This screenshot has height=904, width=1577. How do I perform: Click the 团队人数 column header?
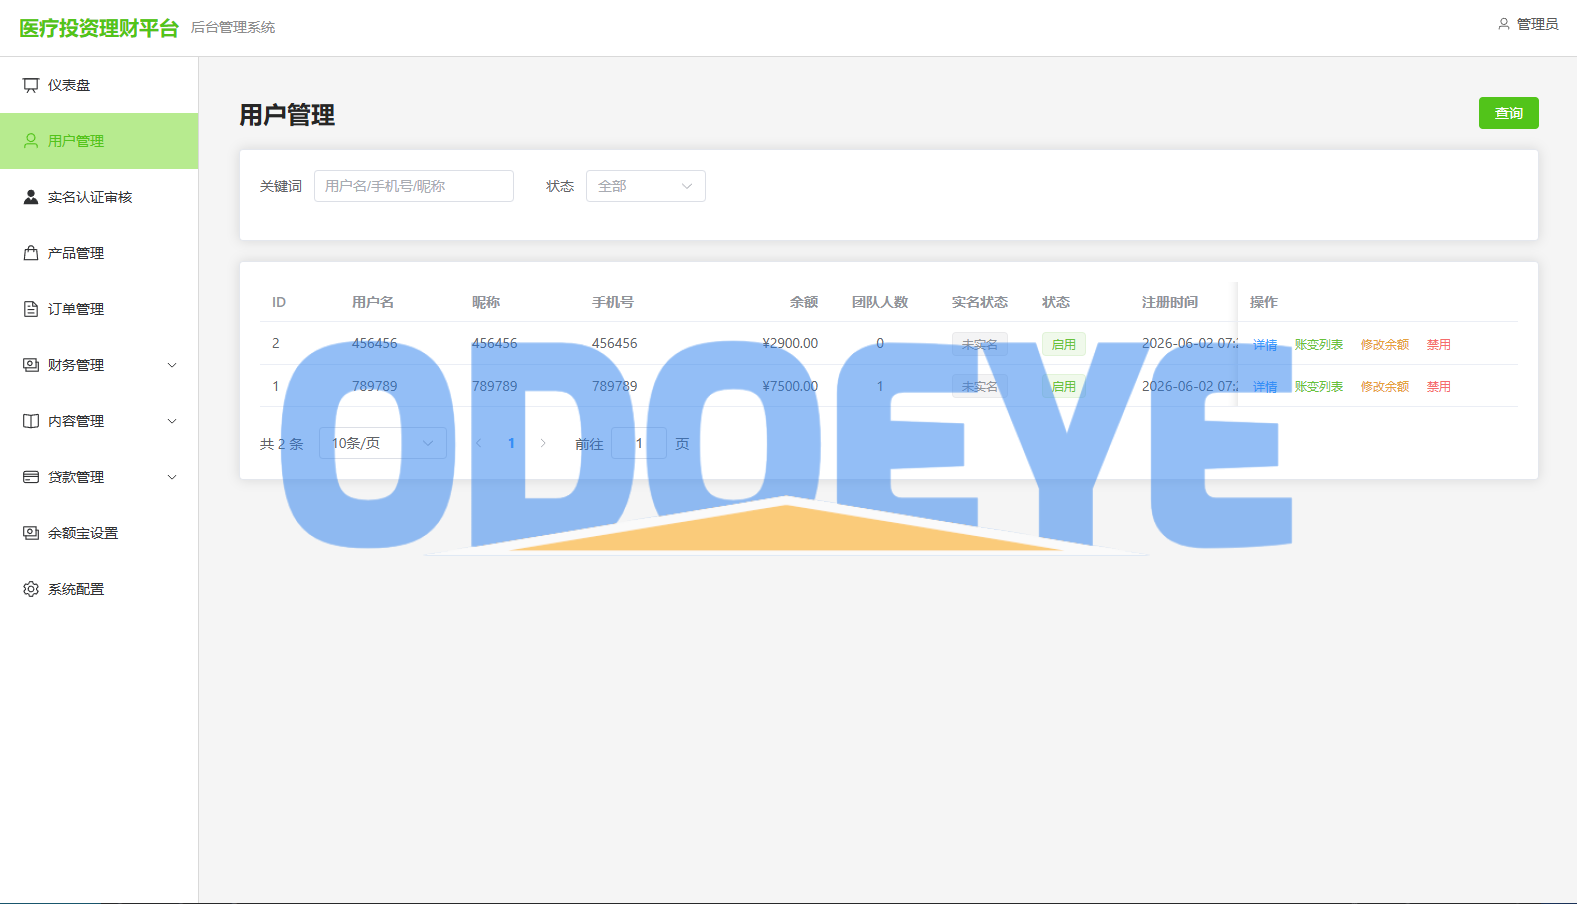(880, 302)
